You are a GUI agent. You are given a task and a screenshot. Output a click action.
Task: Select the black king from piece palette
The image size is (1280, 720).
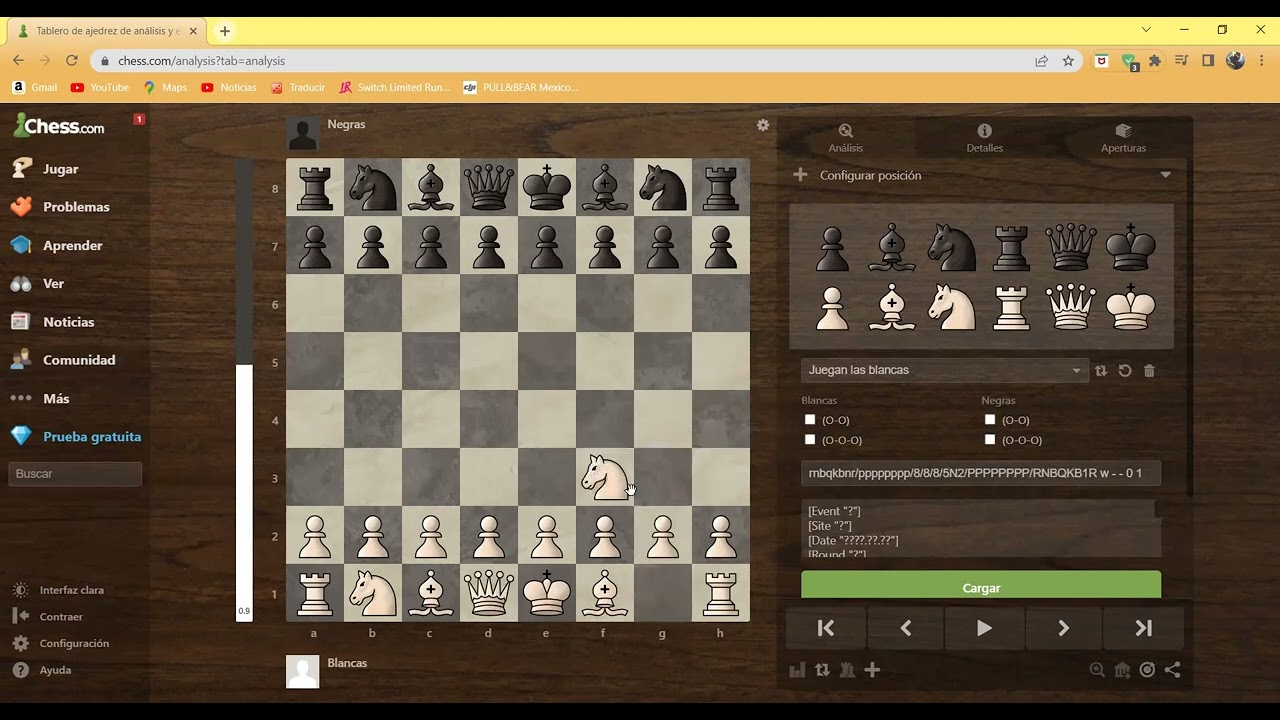[1130, 248]
